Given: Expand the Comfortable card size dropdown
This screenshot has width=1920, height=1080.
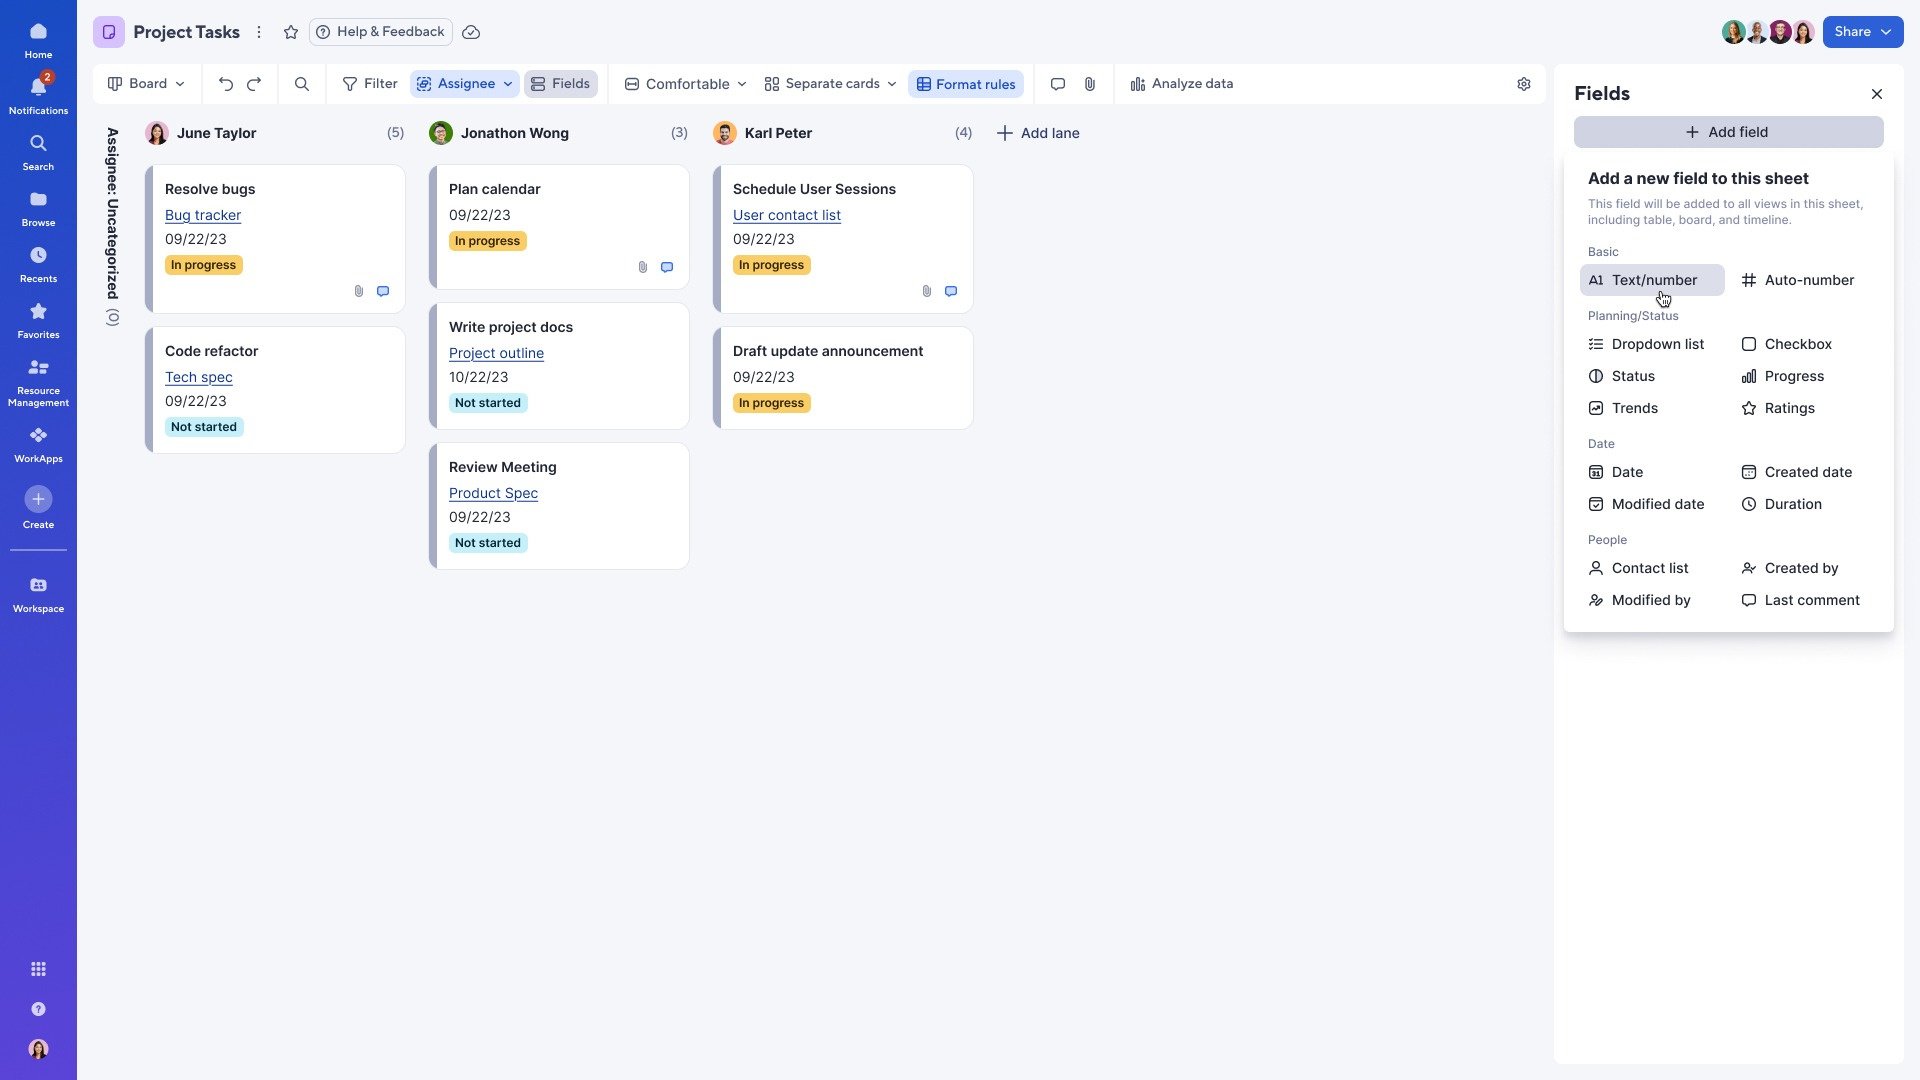Looking at the screenshot, I should (x=683, y=84).
